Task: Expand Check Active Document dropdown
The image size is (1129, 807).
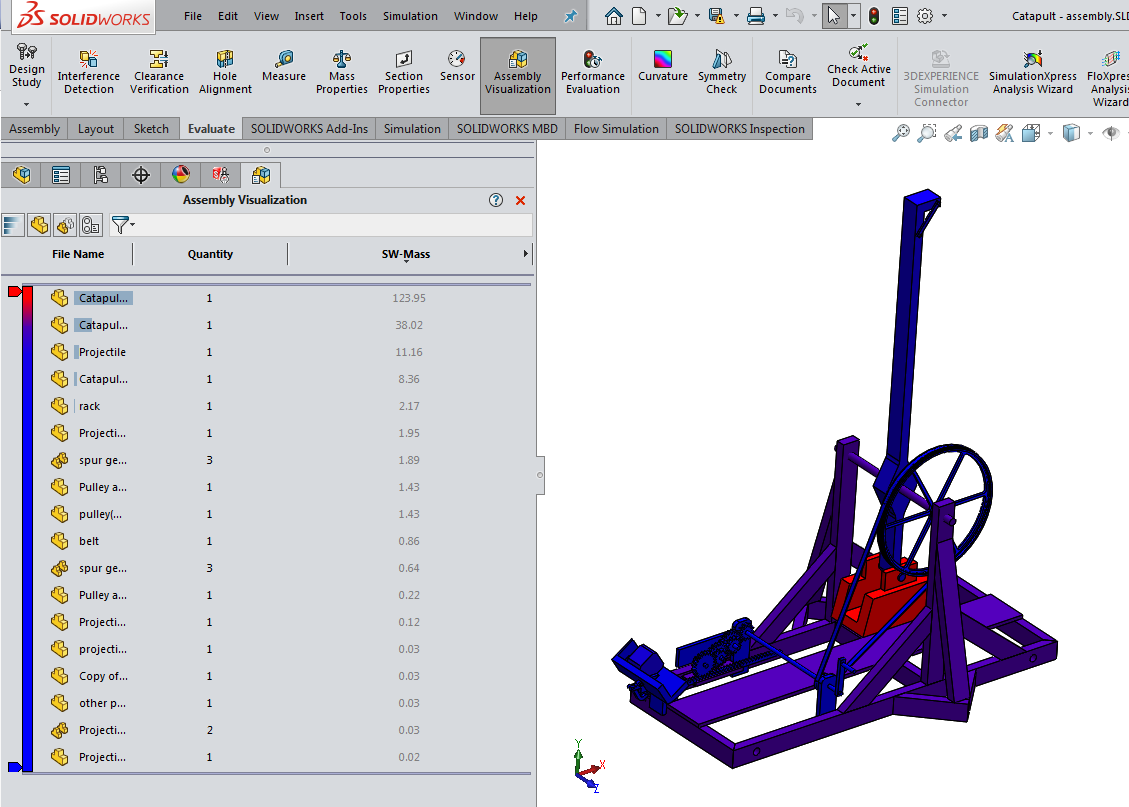Action: (858, 104)
